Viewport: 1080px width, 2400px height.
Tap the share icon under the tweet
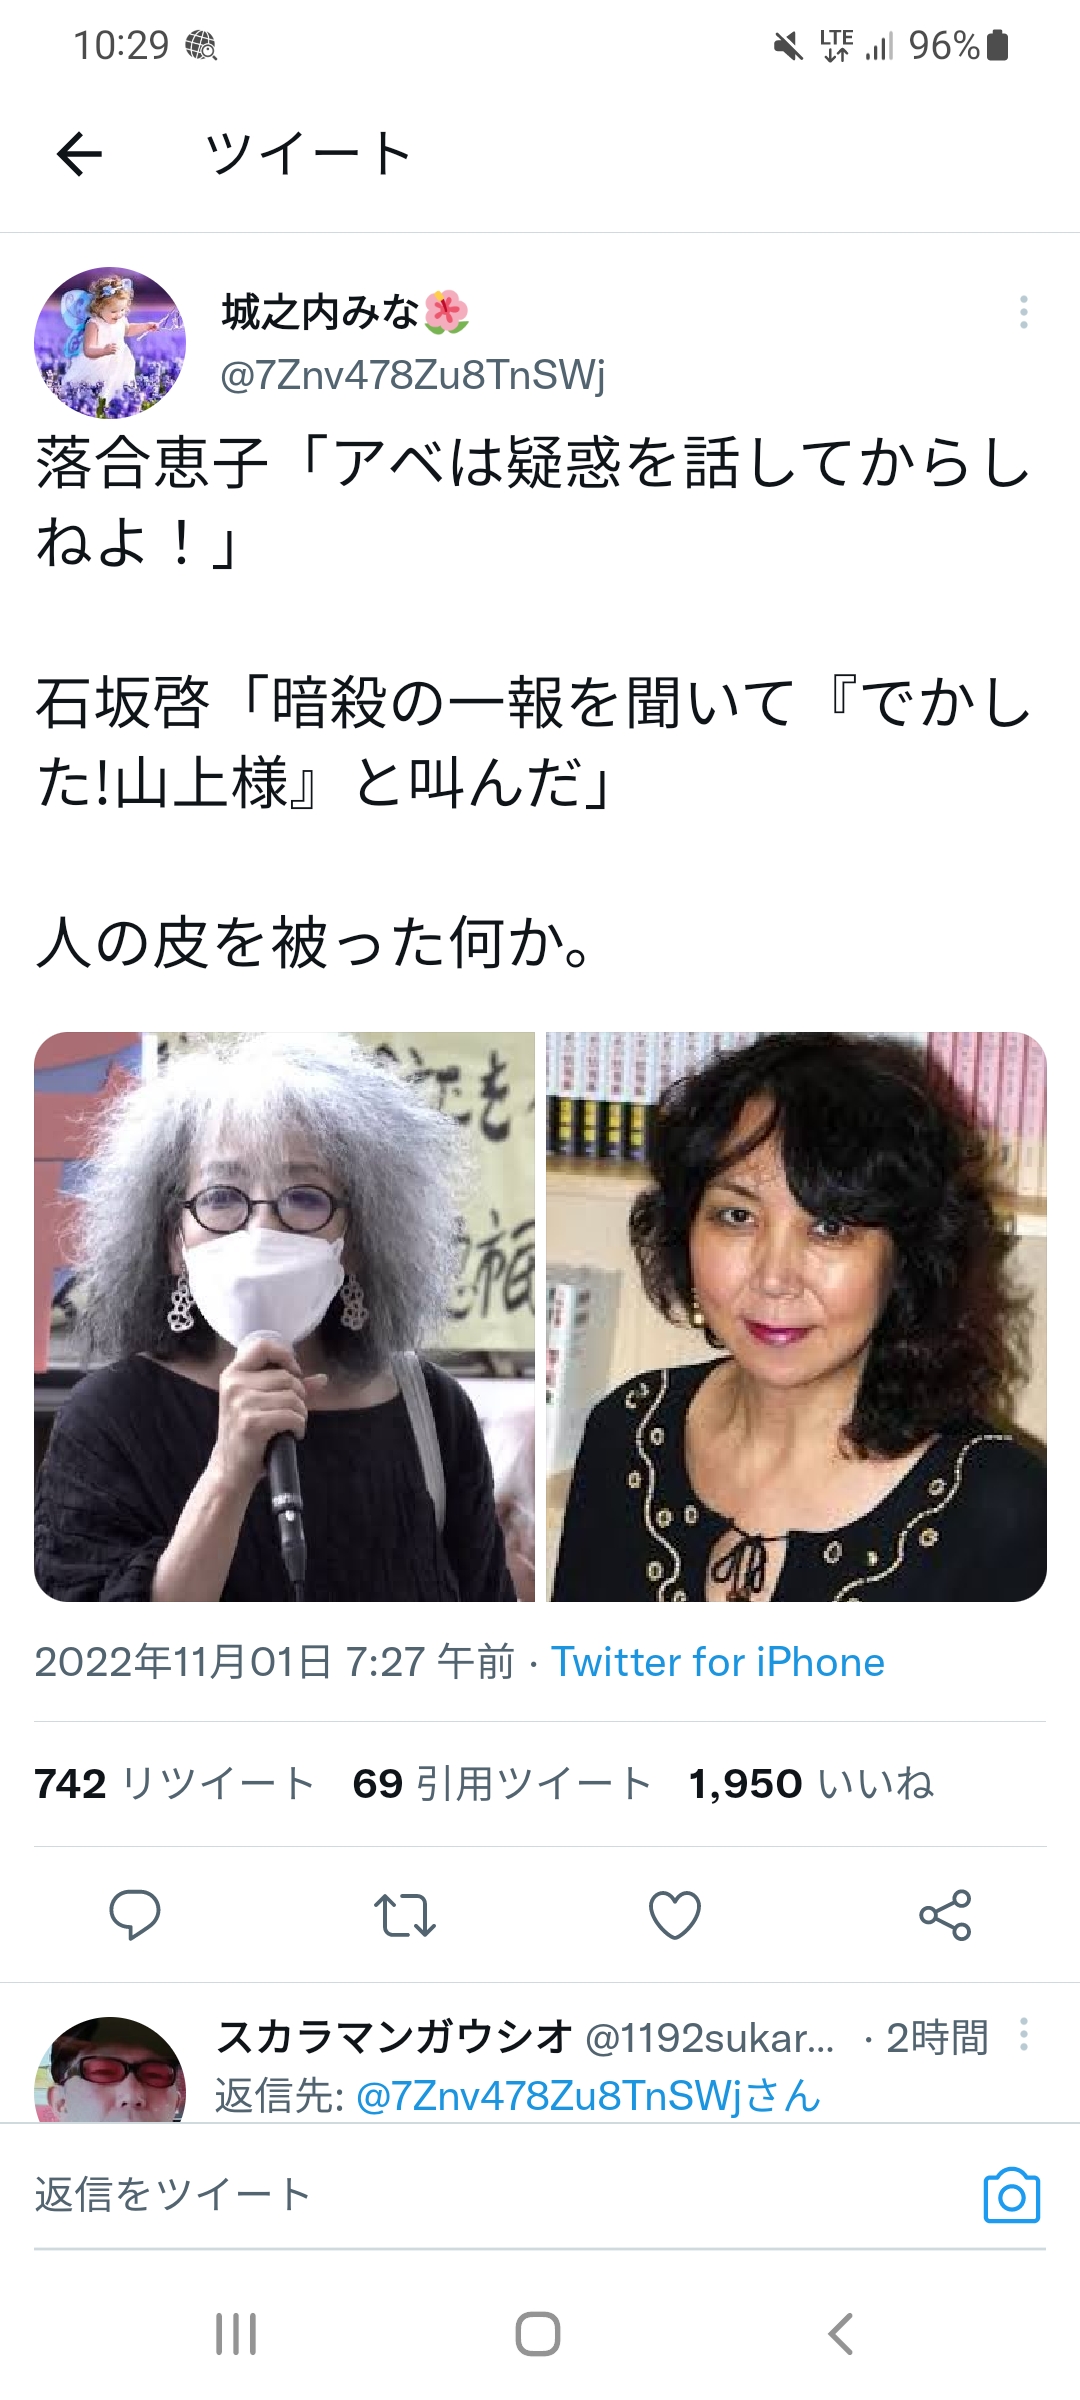[945, 1915]
